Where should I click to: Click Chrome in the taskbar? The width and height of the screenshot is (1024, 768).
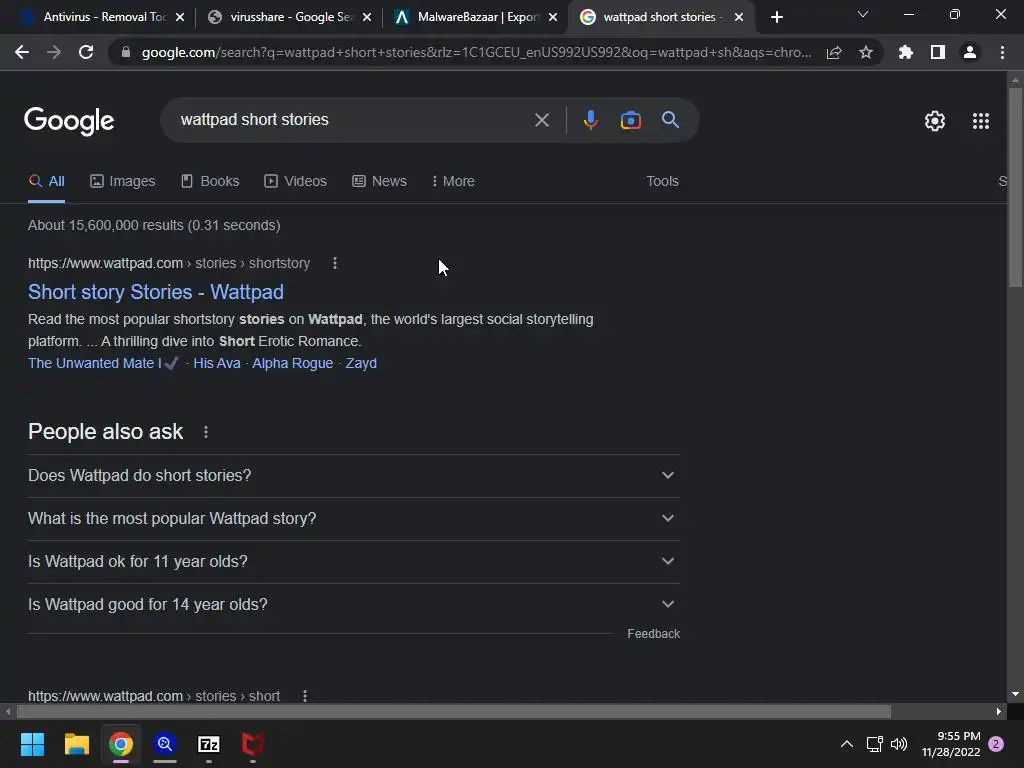click(x=121, y=744)
